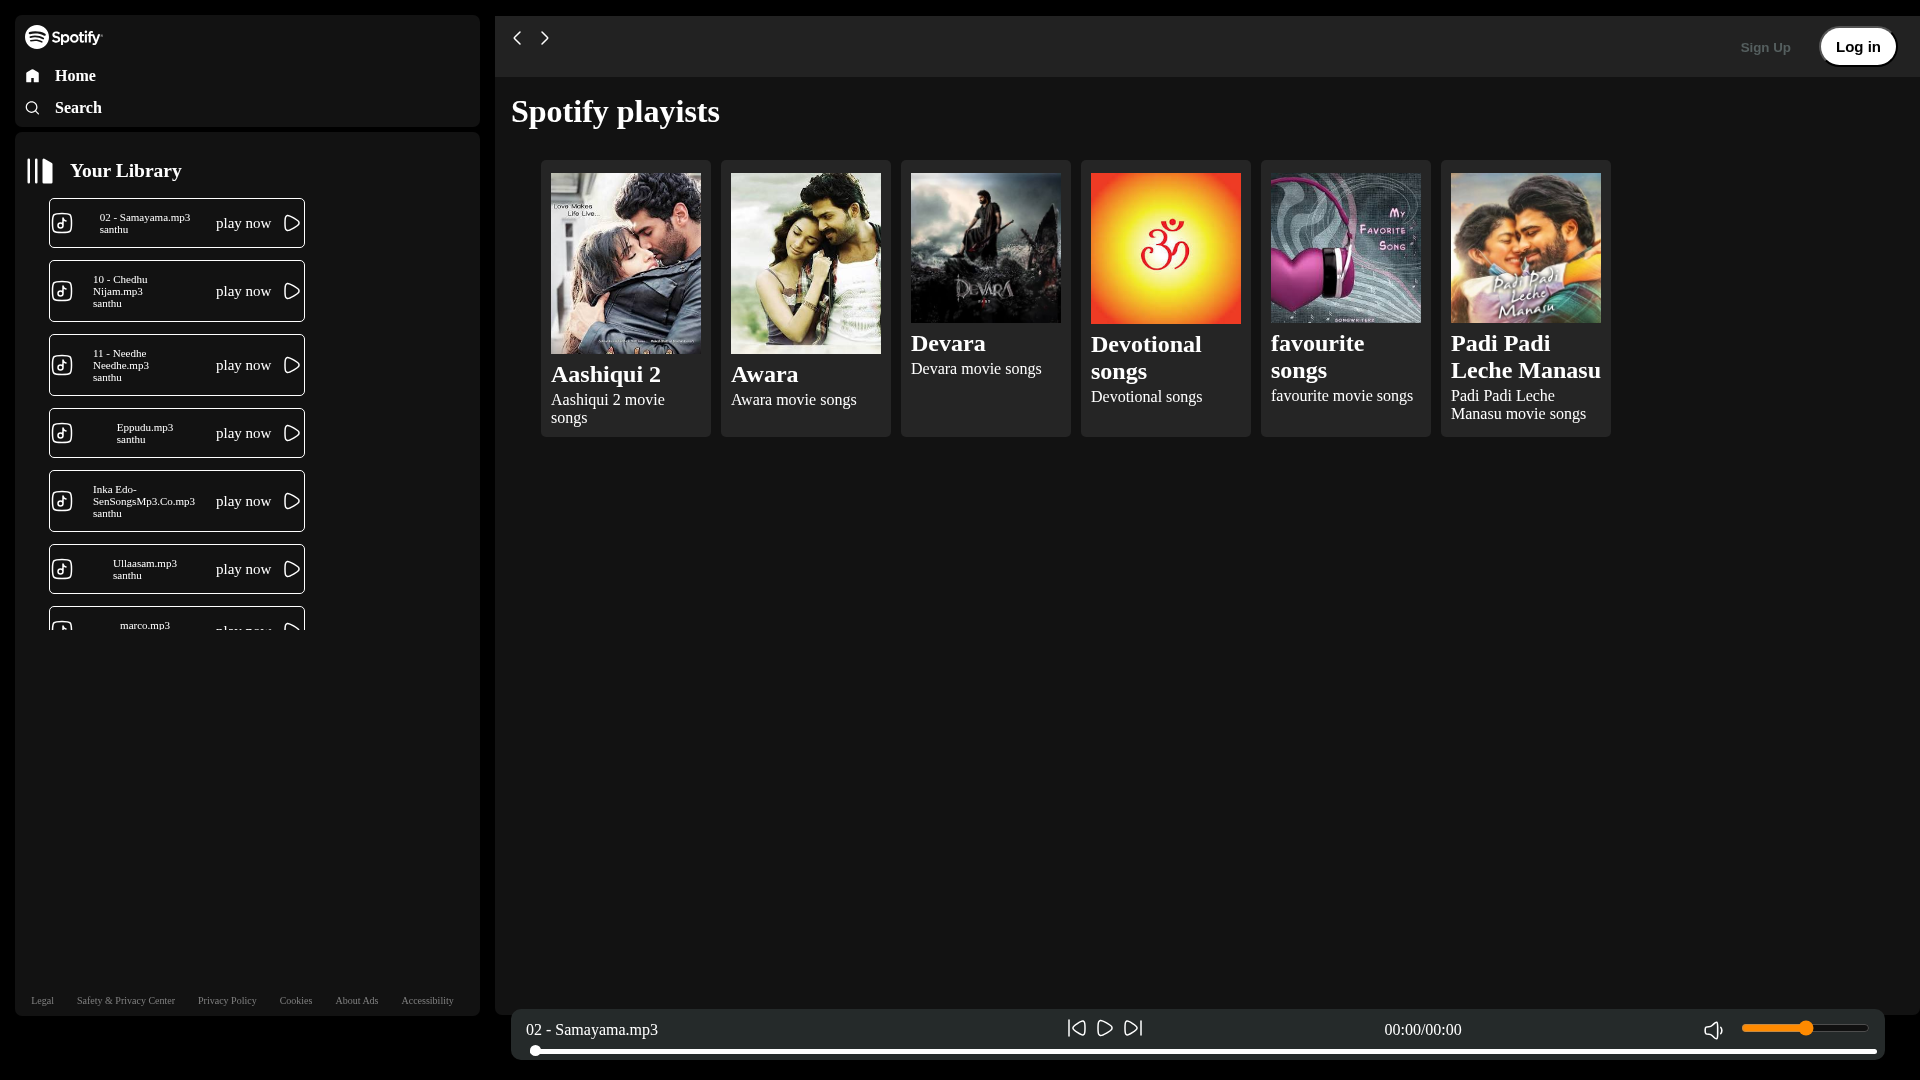
Task: Click the now playing title 02 - Samayama.mp3
Action: coord(592,1030)
